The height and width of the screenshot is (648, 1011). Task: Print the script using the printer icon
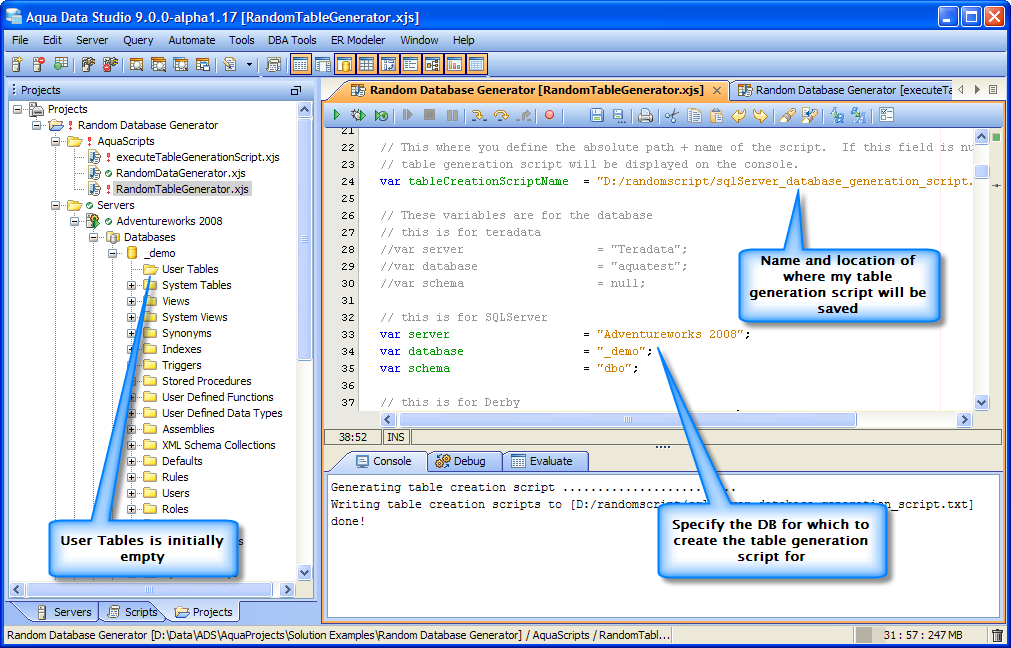645,115
